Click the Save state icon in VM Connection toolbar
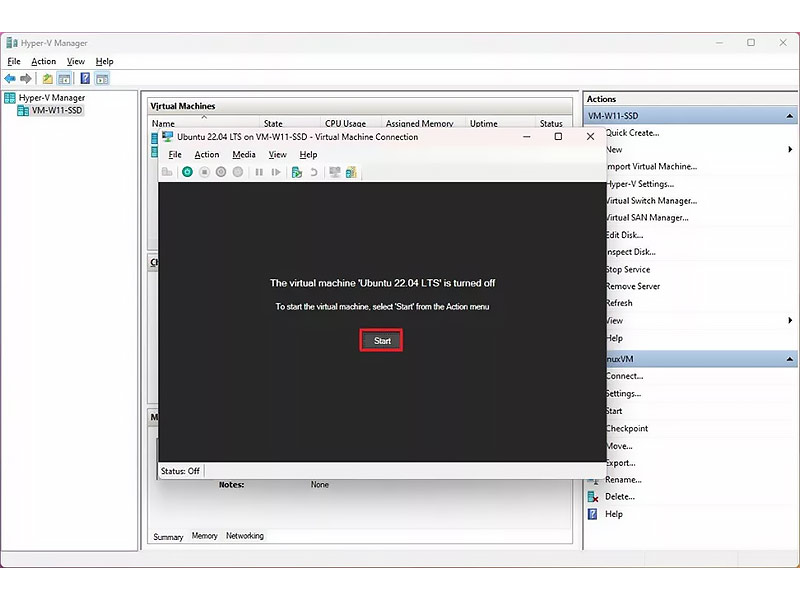The height and width of the screenshot is (600, 800). 238,172
